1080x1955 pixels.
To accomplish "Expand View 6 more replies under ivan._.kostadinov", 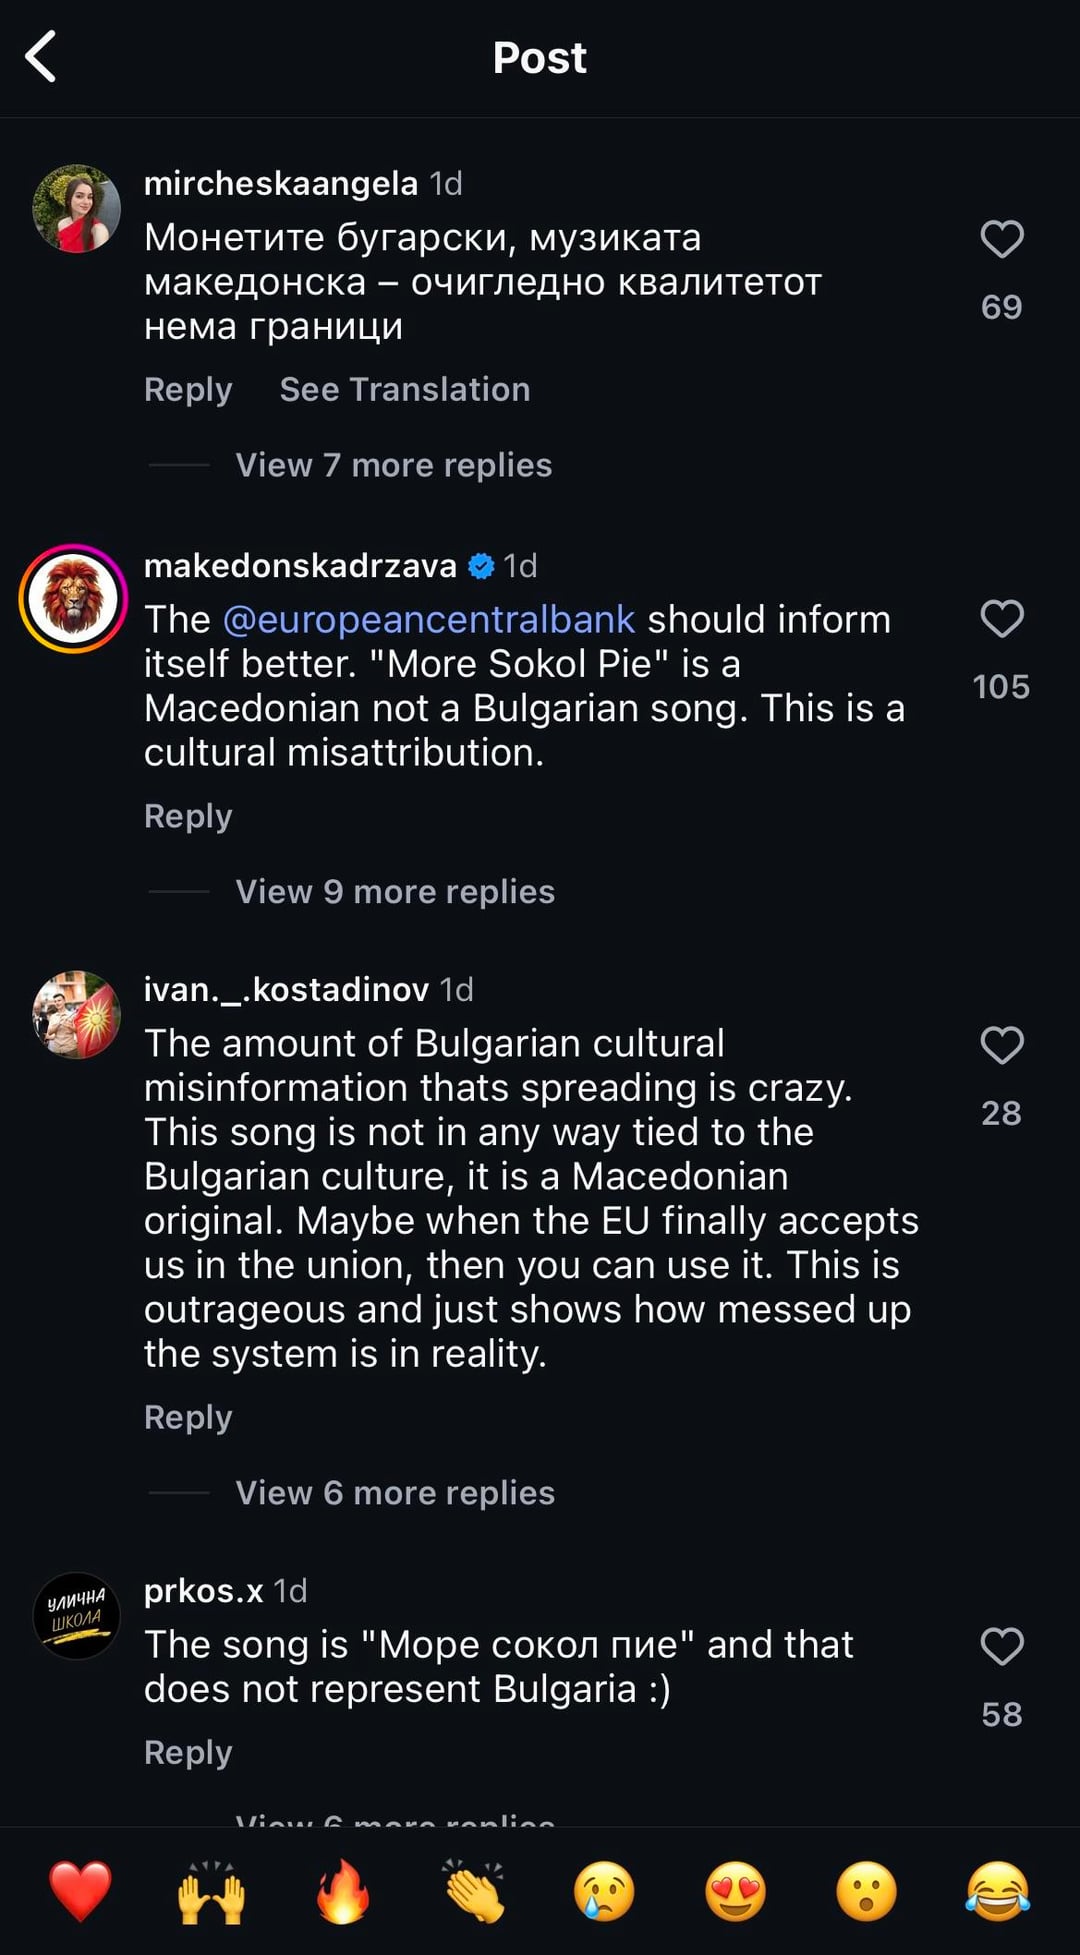I will click(394, 1493).
